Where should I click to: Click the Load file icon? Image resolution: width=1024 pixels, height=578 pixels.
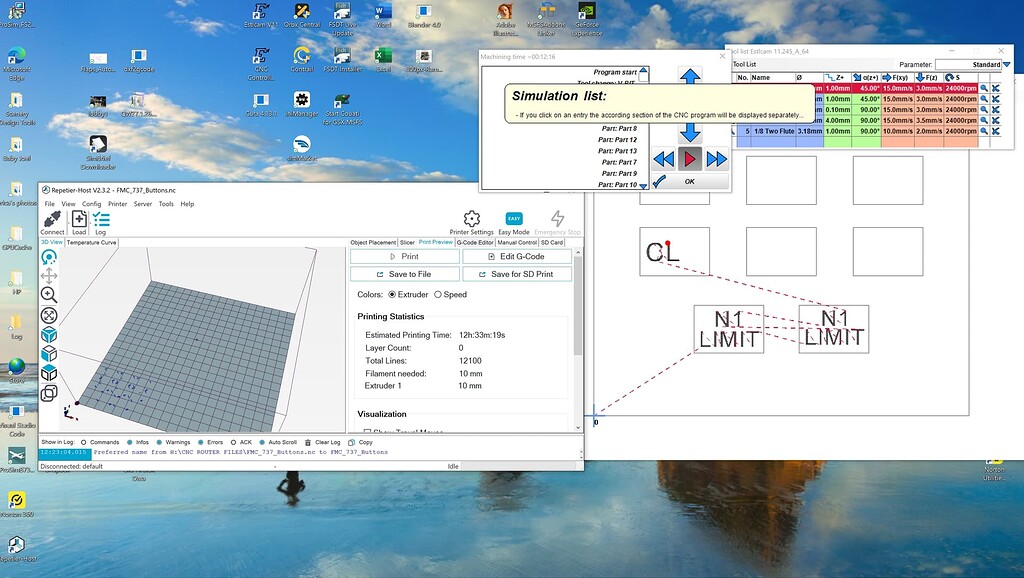pyautogui.click(x=79, y=219)
